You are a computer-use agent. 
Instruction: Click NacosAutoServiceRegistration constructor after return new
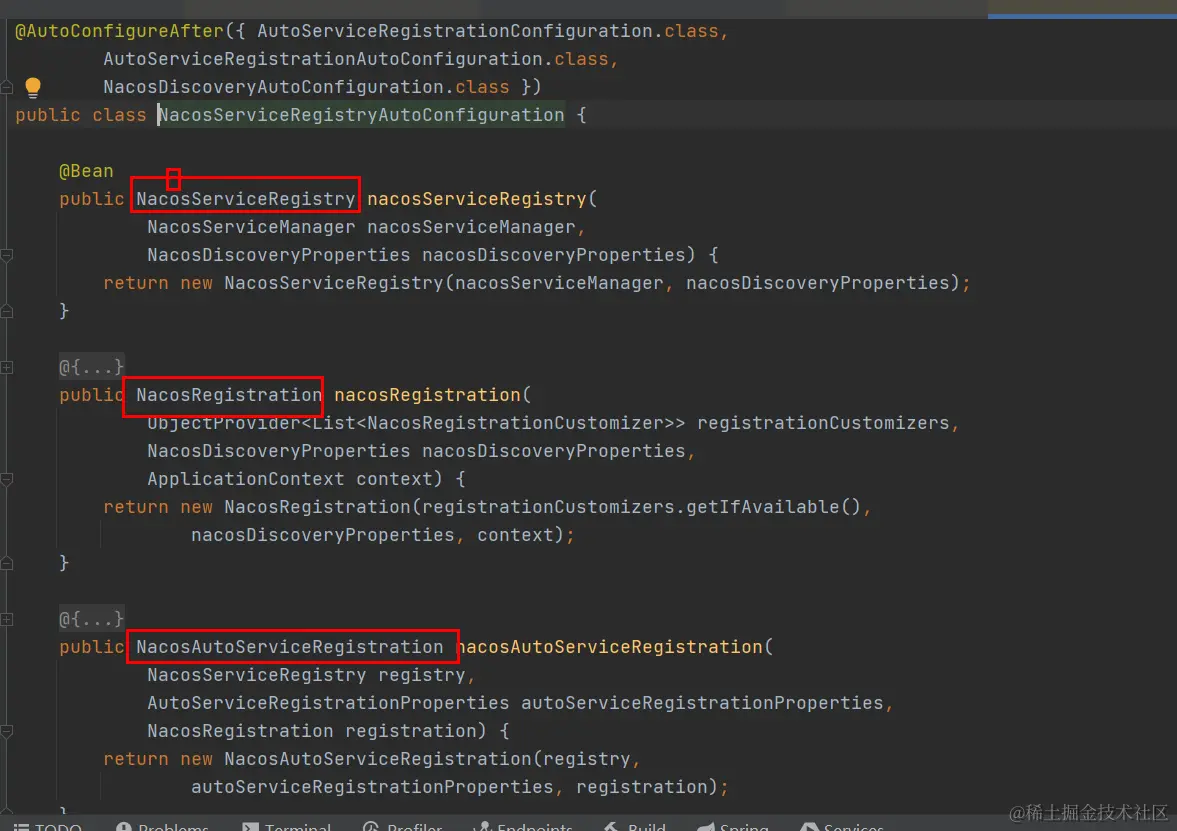coord(378,759)
